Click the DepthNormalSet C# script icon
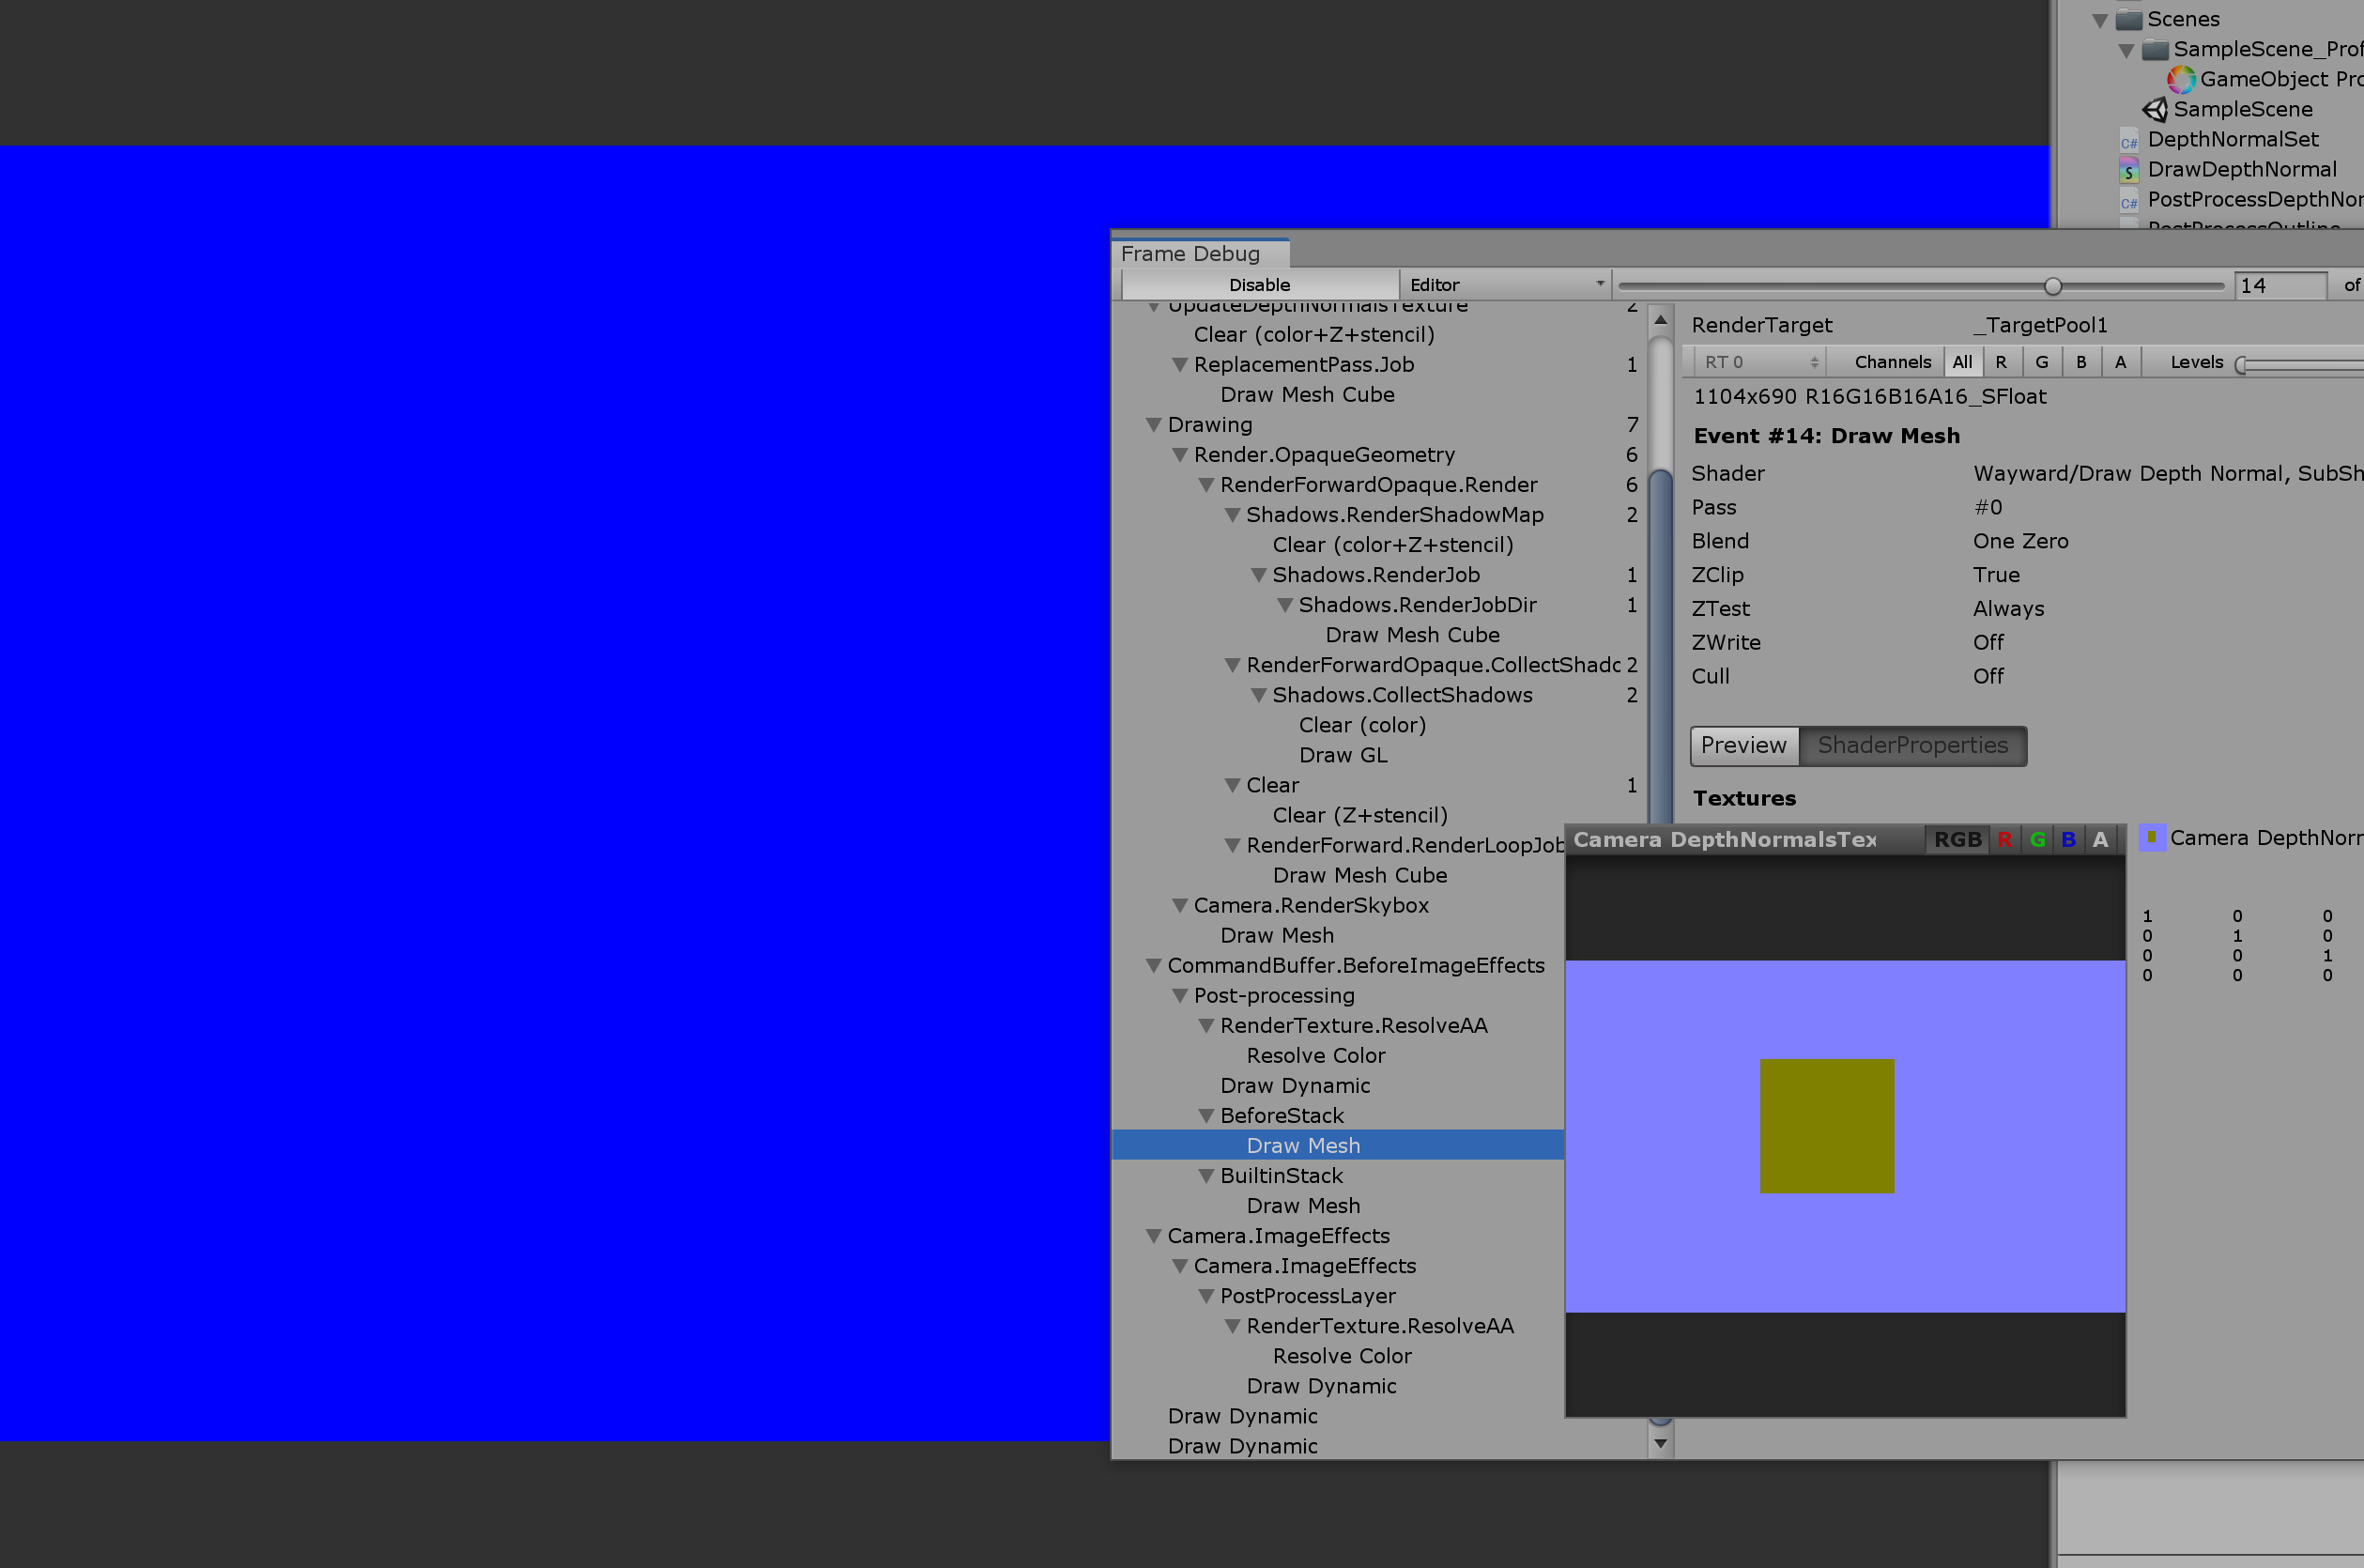Viewport: 2364px width, 1568px height. (x=2129, y=140)
